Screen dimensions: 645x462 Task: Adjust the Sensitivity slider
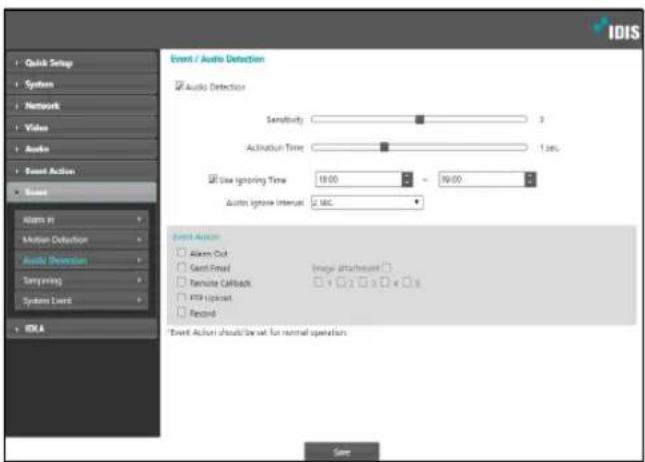click(x=419, y=119)
